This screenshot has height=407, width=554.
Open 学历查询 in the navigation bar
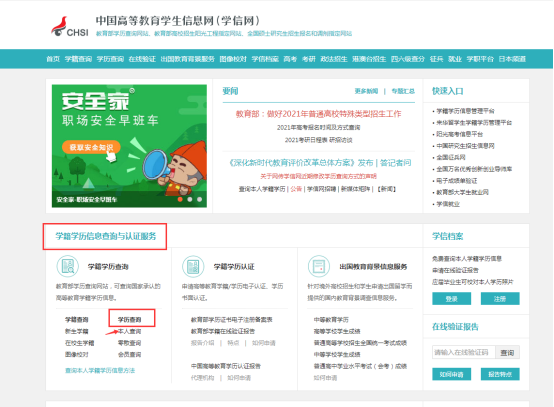[110, 59]
